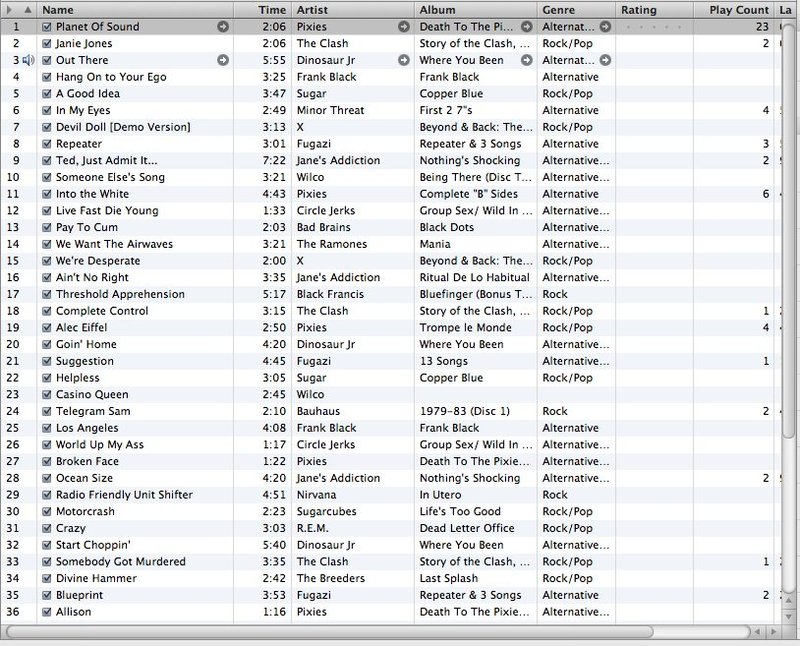Uncheck the Motorcrash checkbox
The image size is (800, 646).
point(47,511)
